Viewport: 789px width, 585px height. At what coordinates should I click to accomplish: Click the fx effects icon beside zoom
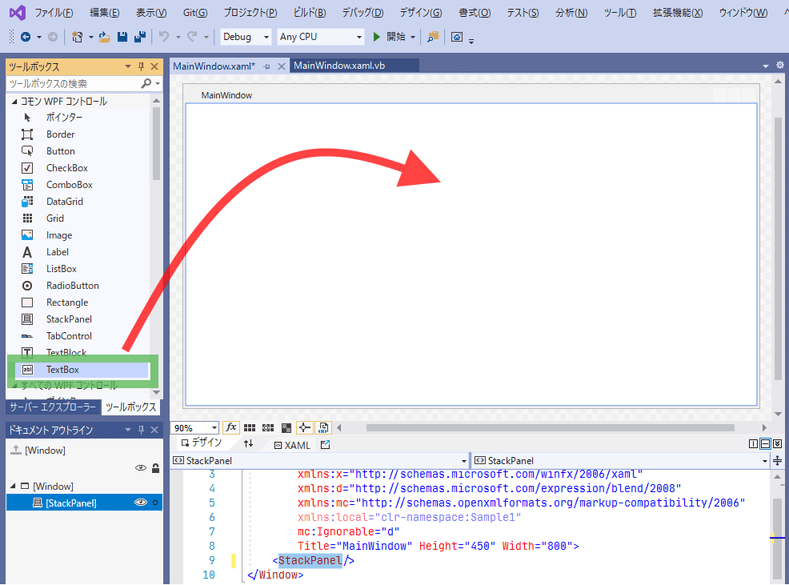231,427
